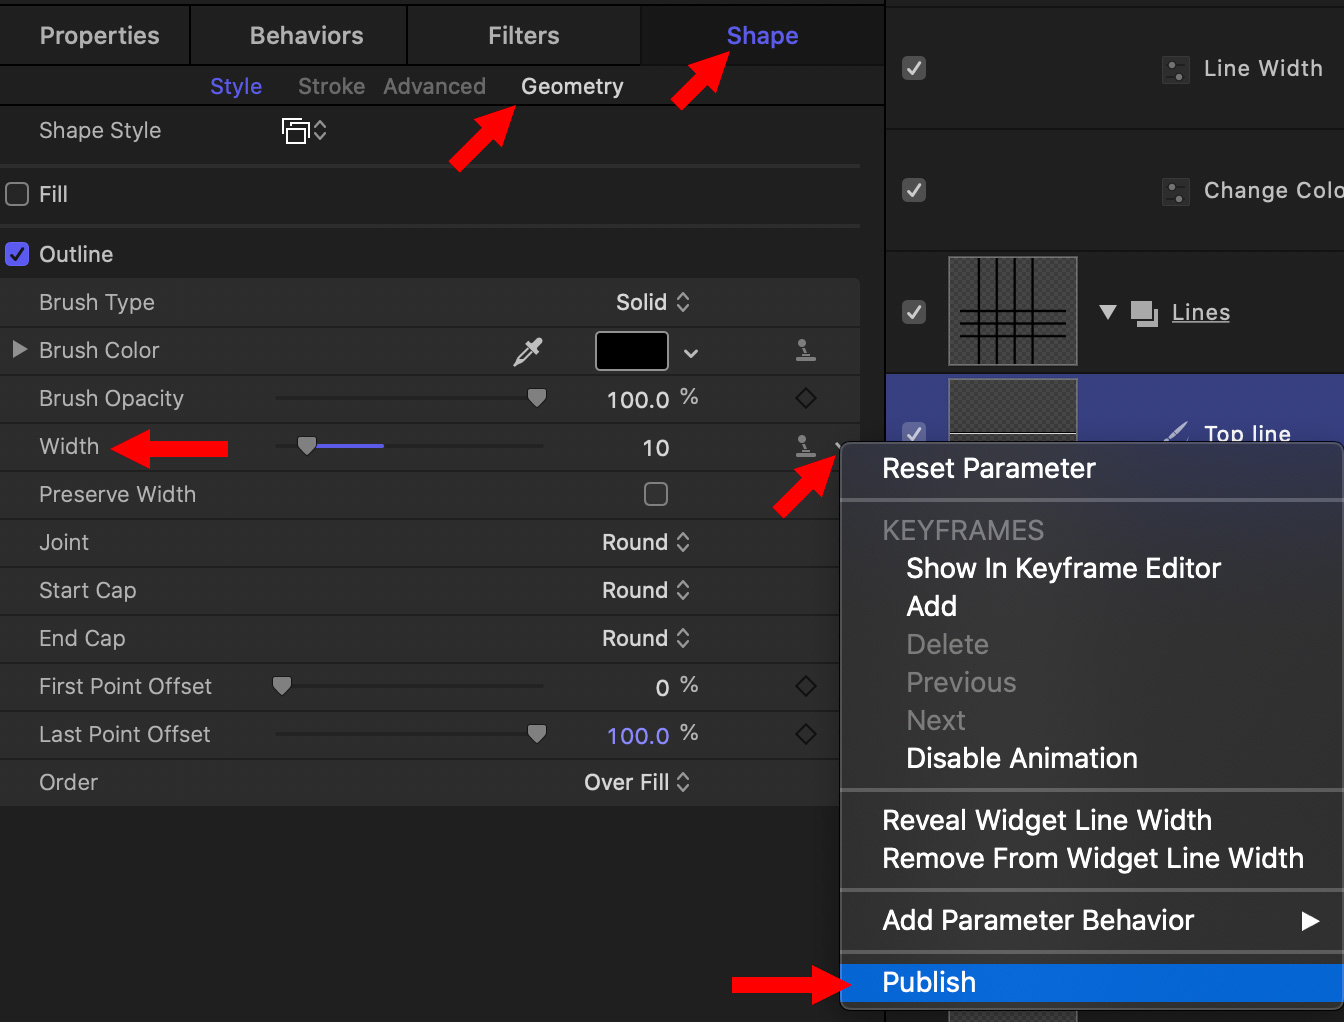Switch to the Properties tab

99,36
